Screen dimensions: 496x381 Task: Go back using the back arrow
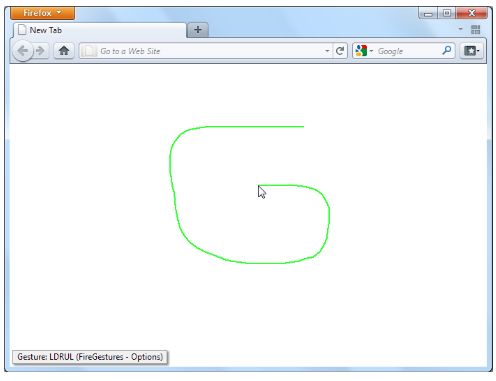point(23,51)
